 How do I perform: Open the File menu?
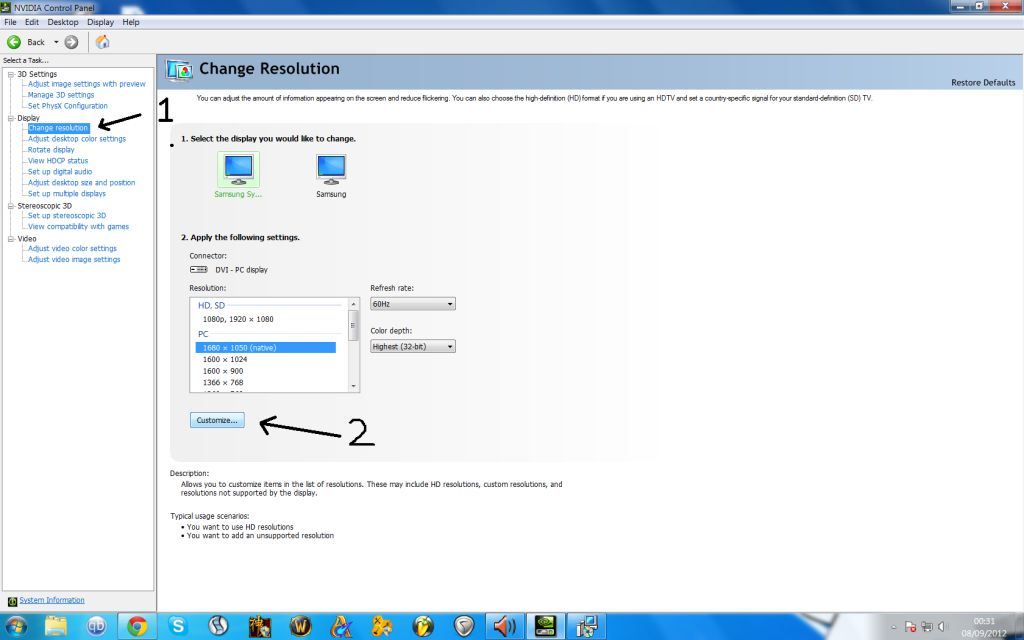point(10,22)
